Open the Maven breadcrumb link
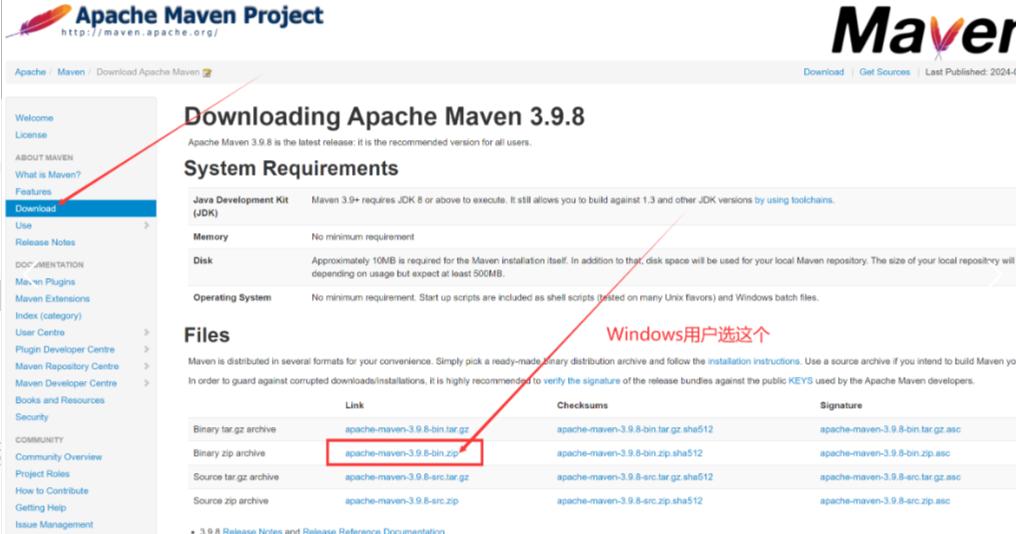The height and width of the screenshot is (534, 1016). (x=71, y=72)
